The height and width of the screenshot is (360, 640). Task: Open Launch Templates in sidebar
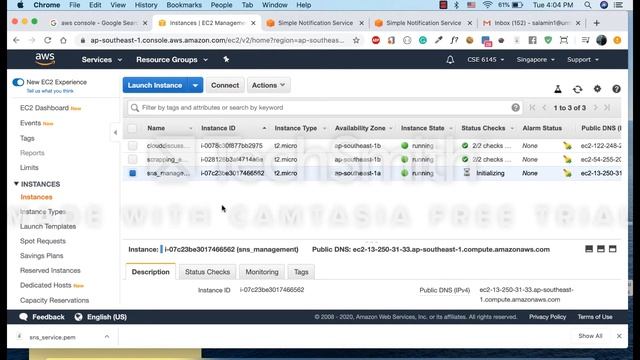48,226
